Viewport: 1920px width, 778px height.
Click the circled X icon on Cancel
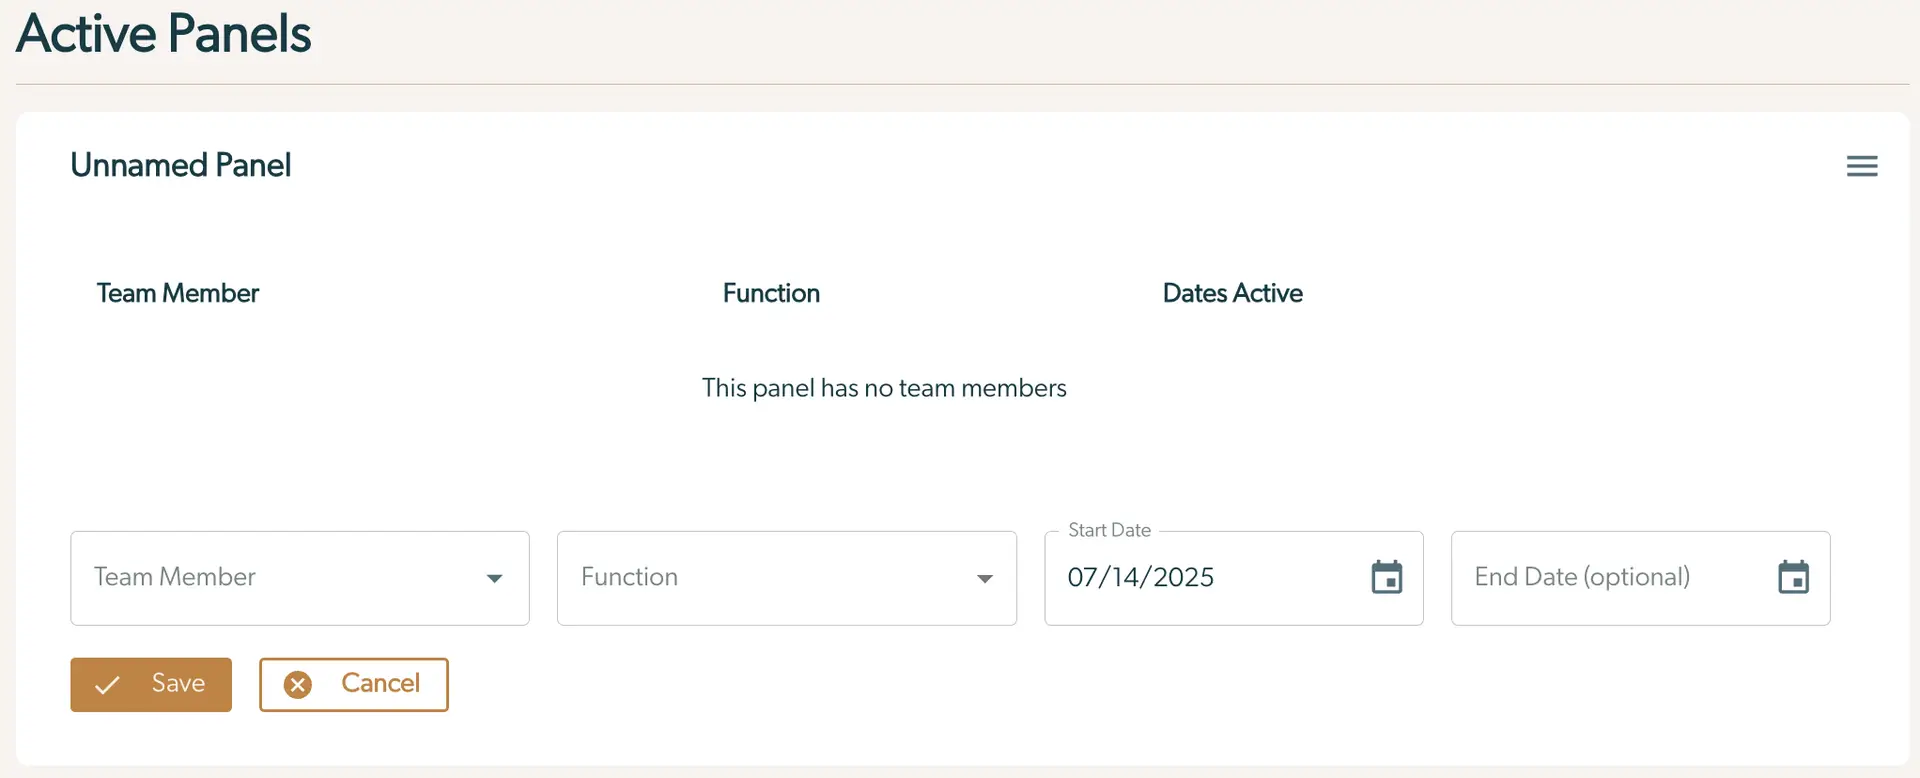click(x=298, y=685)
